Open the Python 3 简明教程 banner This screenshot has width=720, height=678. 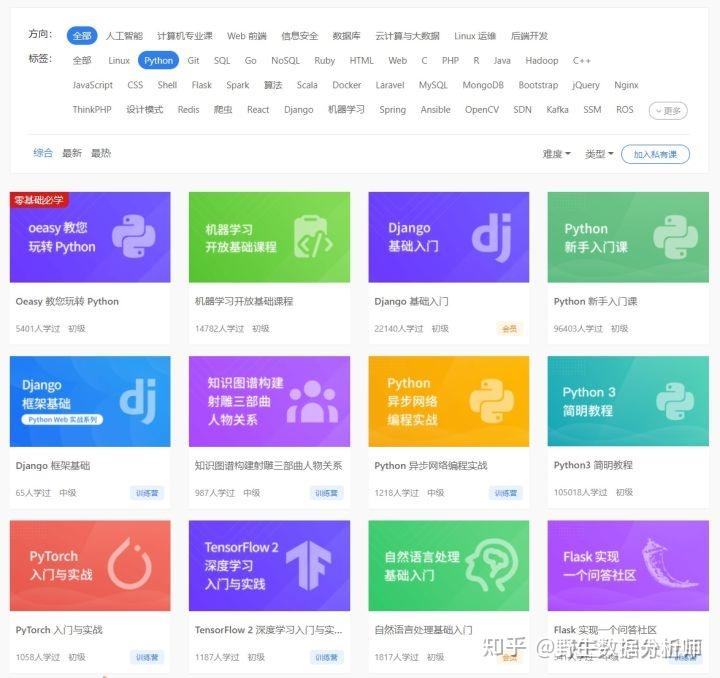628,401
